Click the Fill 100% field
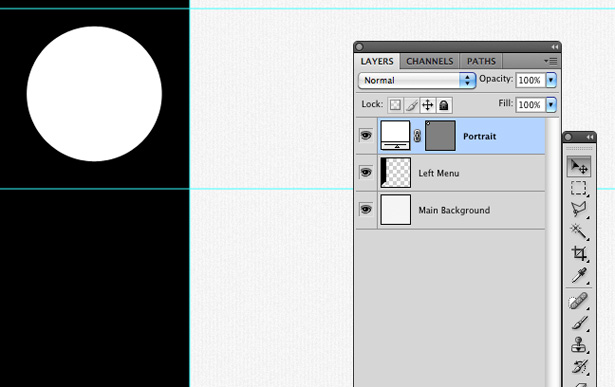Image resolution: width=615 pixels, height=387 pixels. [x=531, y=105]
